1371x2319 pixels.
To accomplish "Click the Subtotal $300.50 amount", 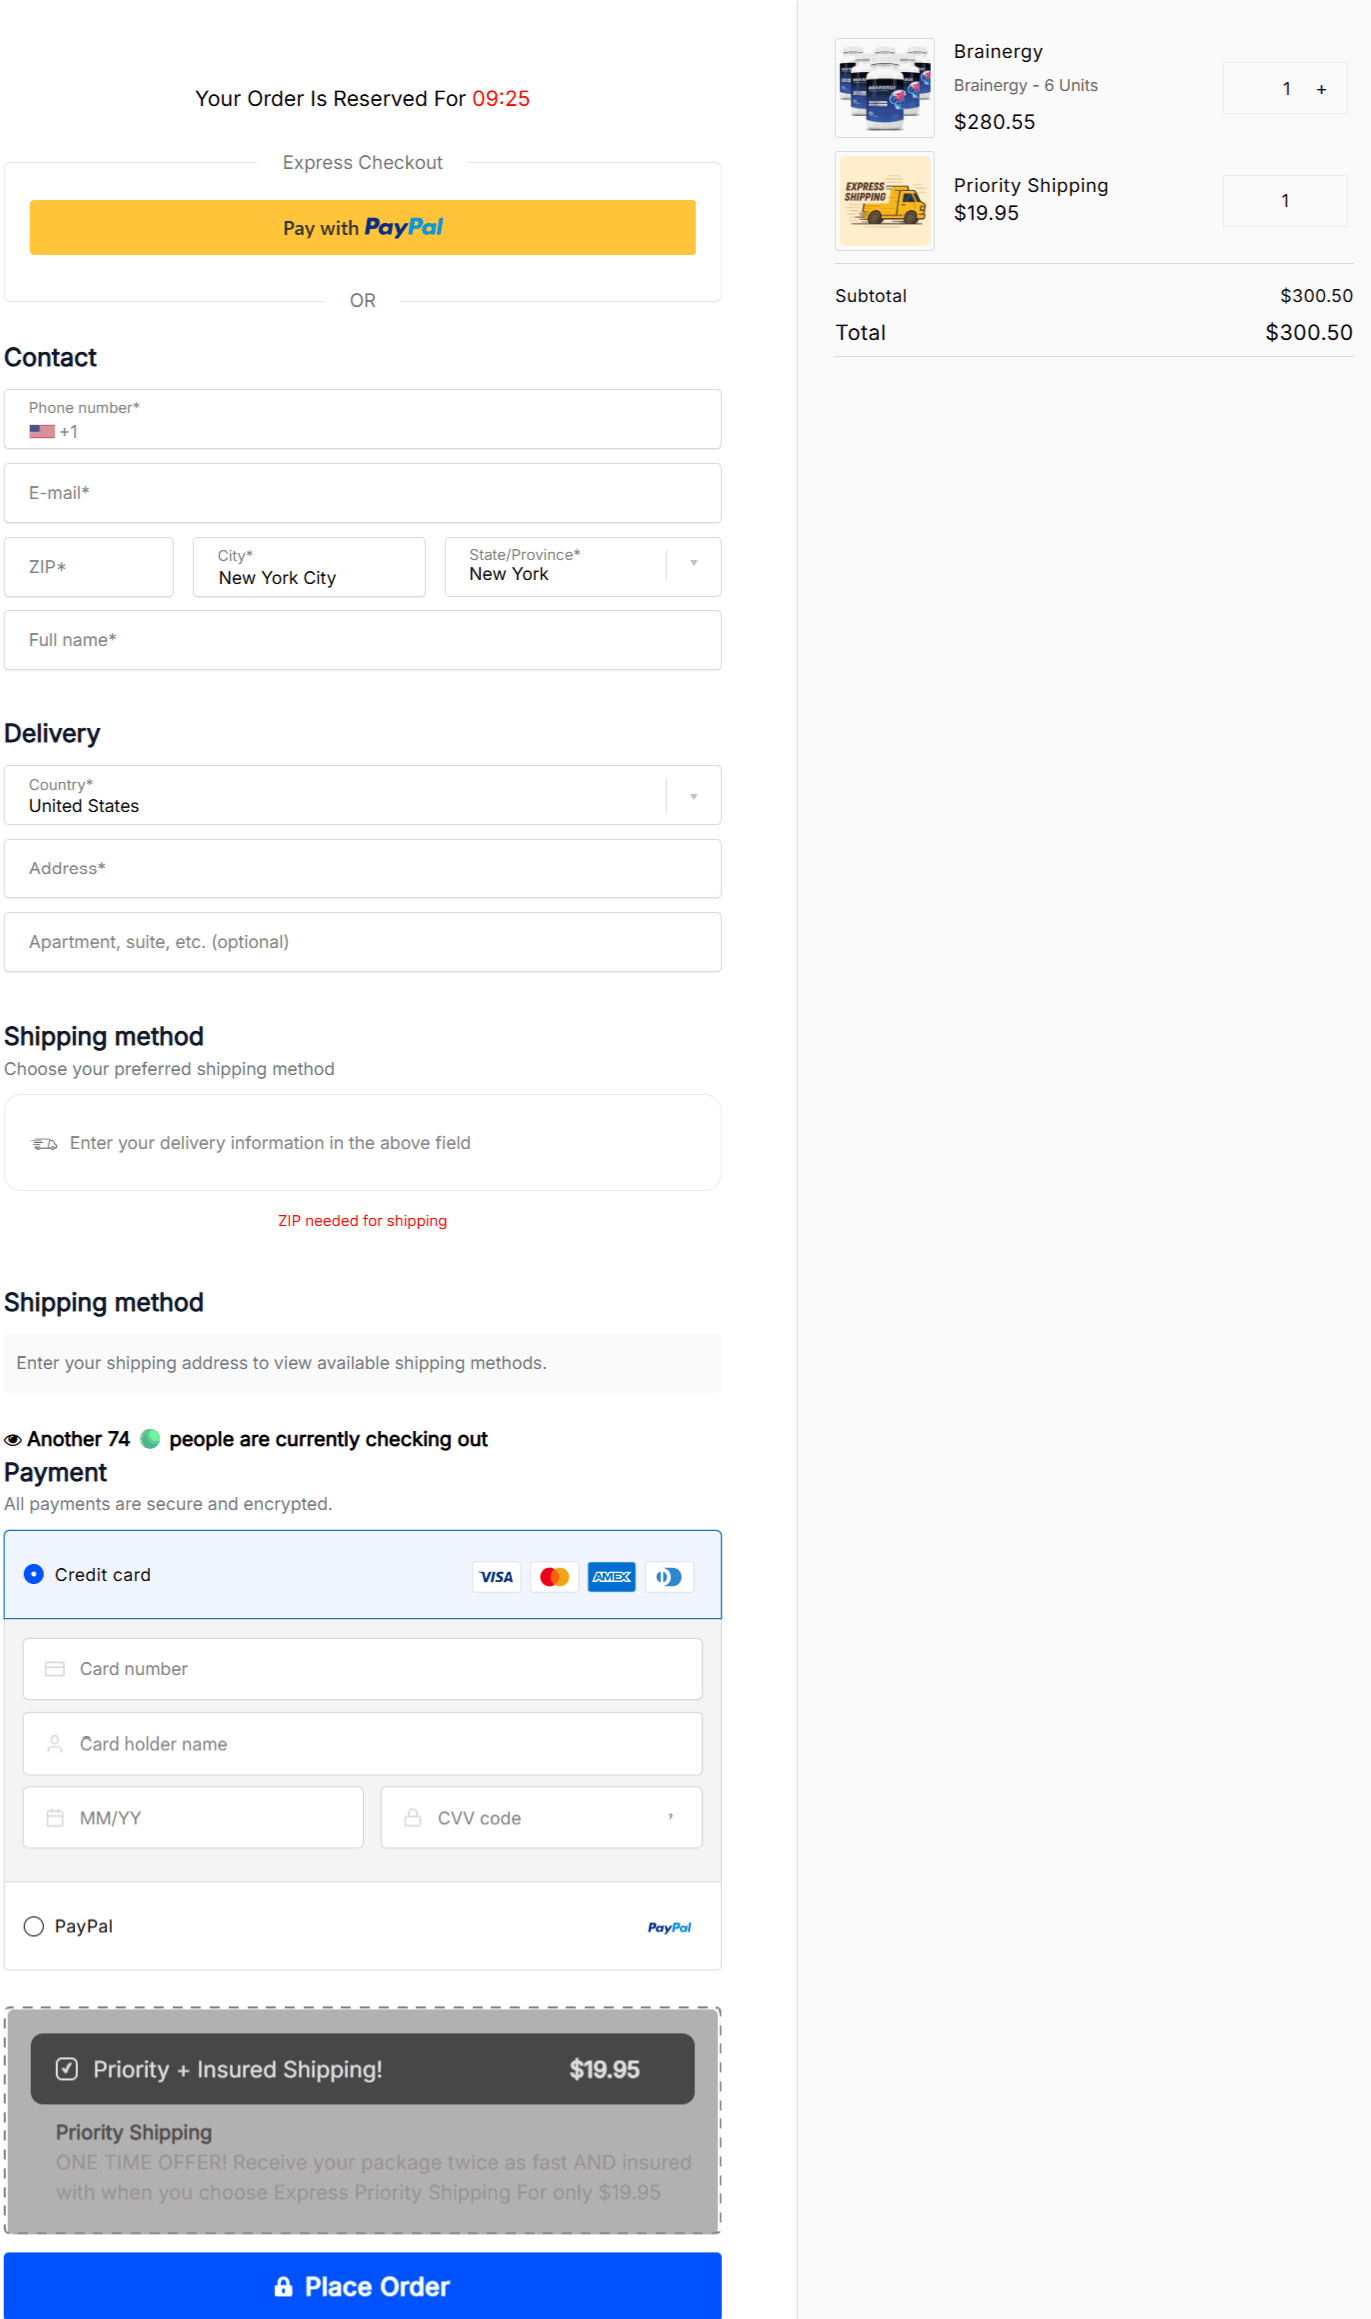I will (1316, 296).
